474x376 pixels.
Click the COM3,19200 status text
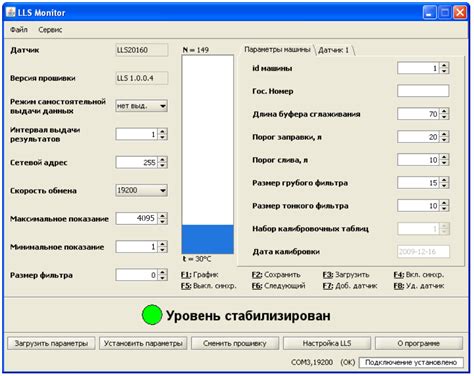tap(312, 362)
